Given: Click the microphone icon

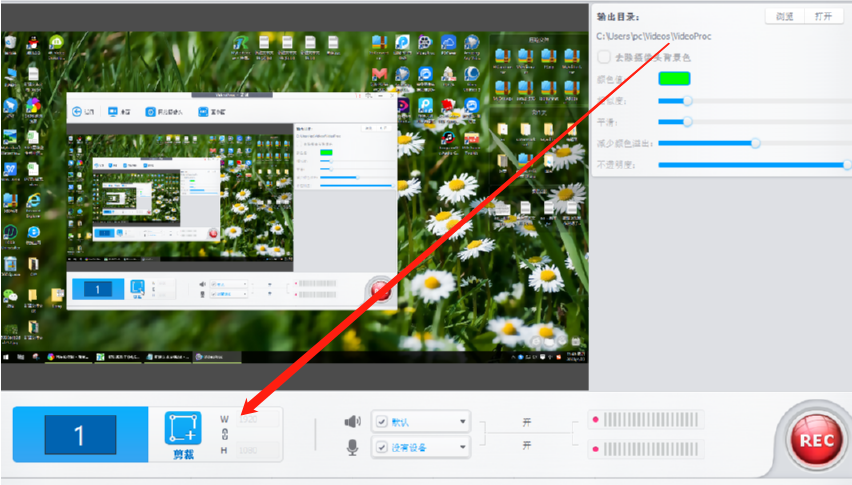Looking at the screenshot, I should click(x=353, y=448).
